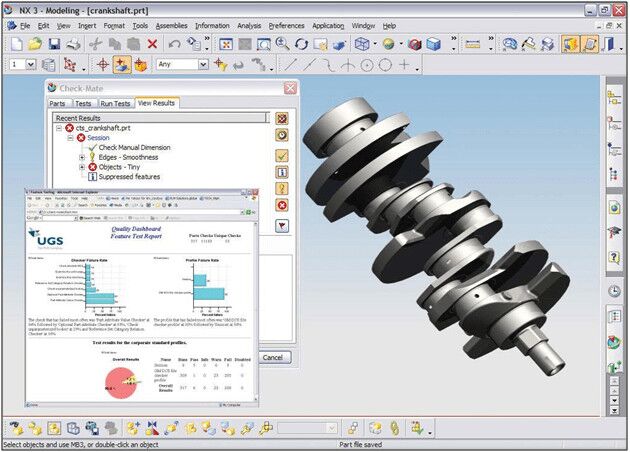The width and height of the screenshot is (630, 452).
Task: Collapse the cts_crankshaft.prt tree node
Action: [59, 128]
